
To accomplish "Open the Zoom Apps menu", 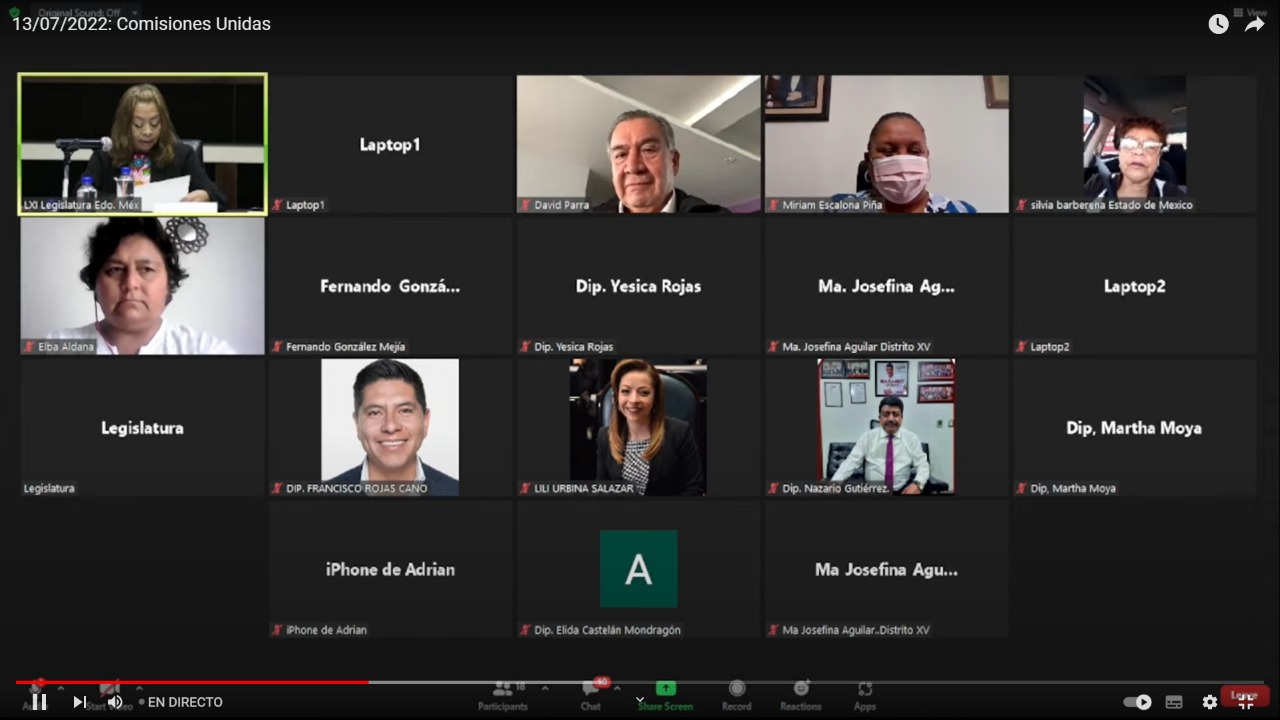I will click(x=865, y=695).
